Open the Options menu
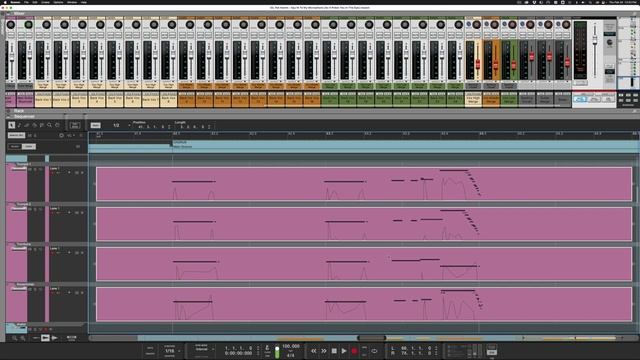640x360 pixels. pos(58,2)
